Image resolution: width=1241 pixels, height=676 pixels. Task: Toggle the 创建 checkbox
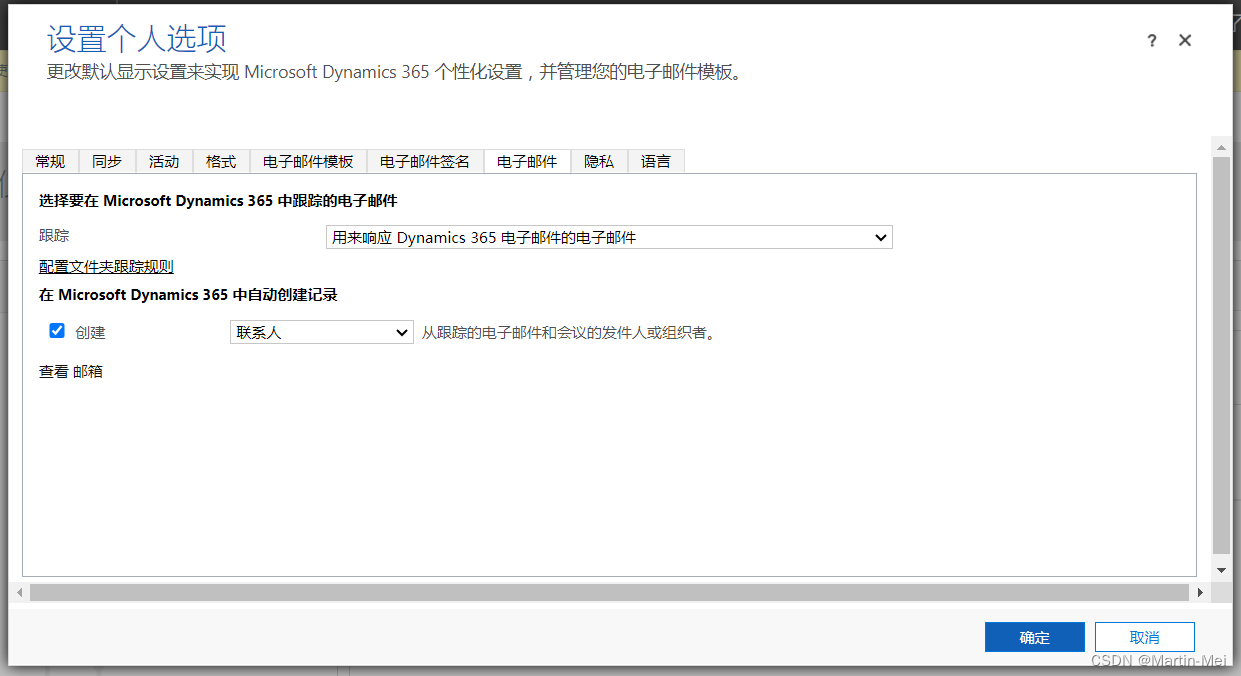[57, 331]
